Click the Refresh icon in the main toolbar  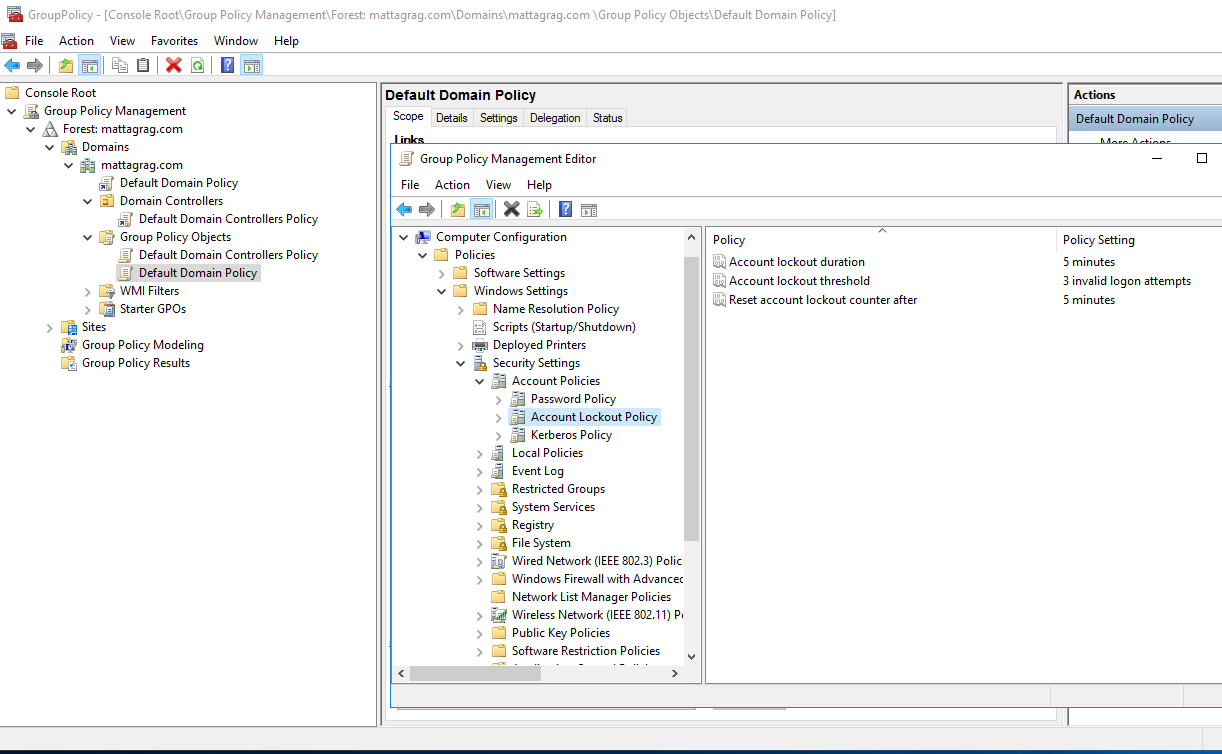click(x=198, y=64)
